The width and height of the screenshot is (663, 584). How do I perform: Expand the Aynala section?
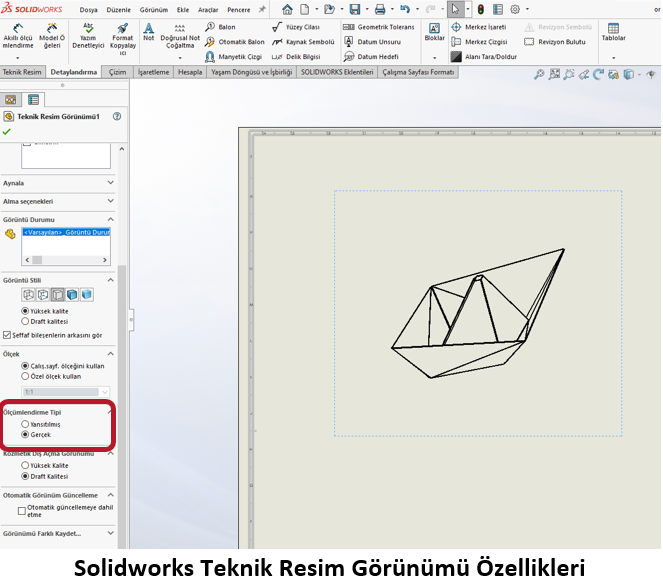coord(110,183)
